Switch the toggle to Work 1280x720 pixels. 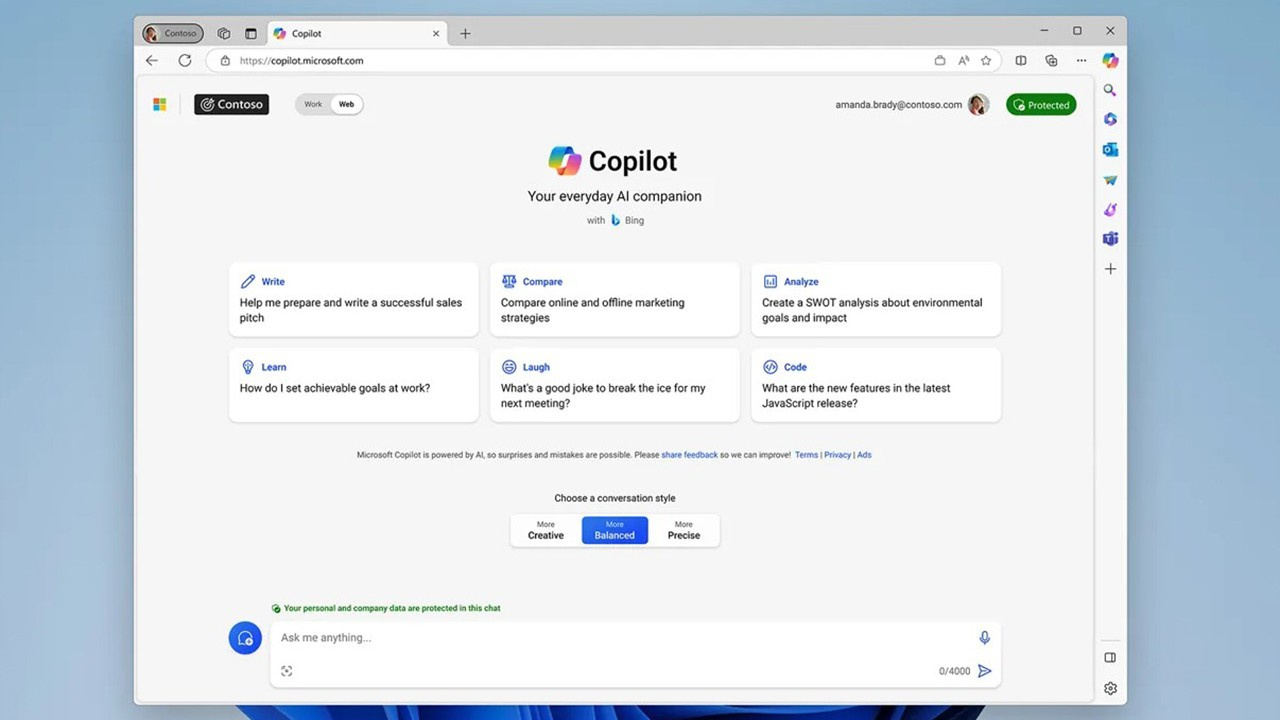tap(313, 104)
